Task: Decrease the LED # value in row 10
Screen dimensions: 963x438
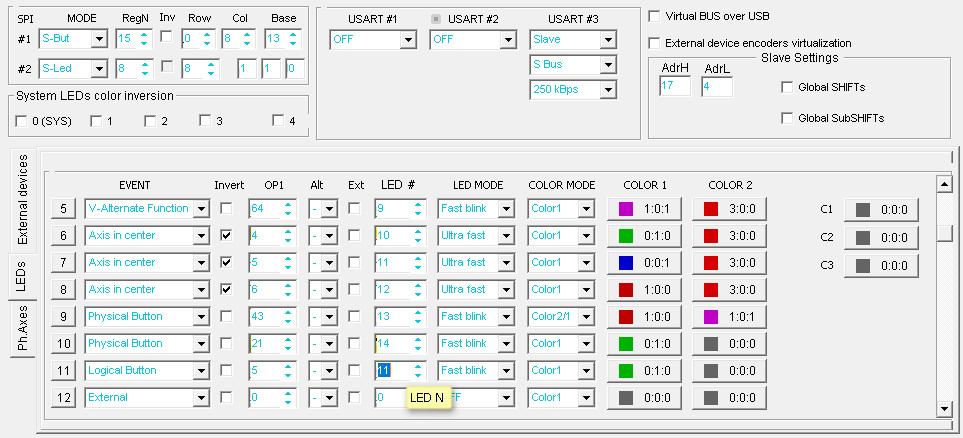Action: pos(417,348)
